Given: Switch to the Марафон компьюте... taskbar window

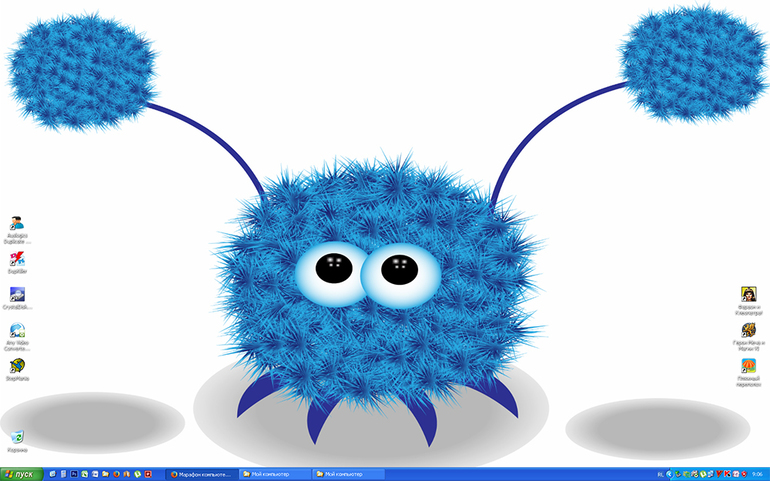Looking at the screenshot, I should pyautogui.click(x=202, y=474).
